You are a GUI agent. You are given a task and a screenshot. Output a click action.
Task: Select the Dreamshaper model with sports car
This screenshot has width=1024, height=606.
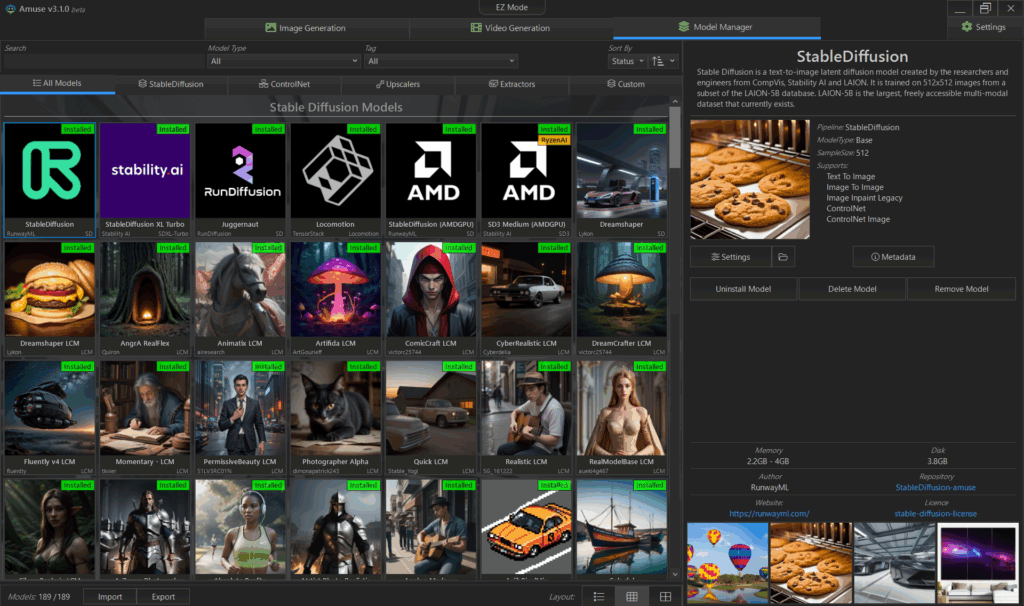click(622, 180)
